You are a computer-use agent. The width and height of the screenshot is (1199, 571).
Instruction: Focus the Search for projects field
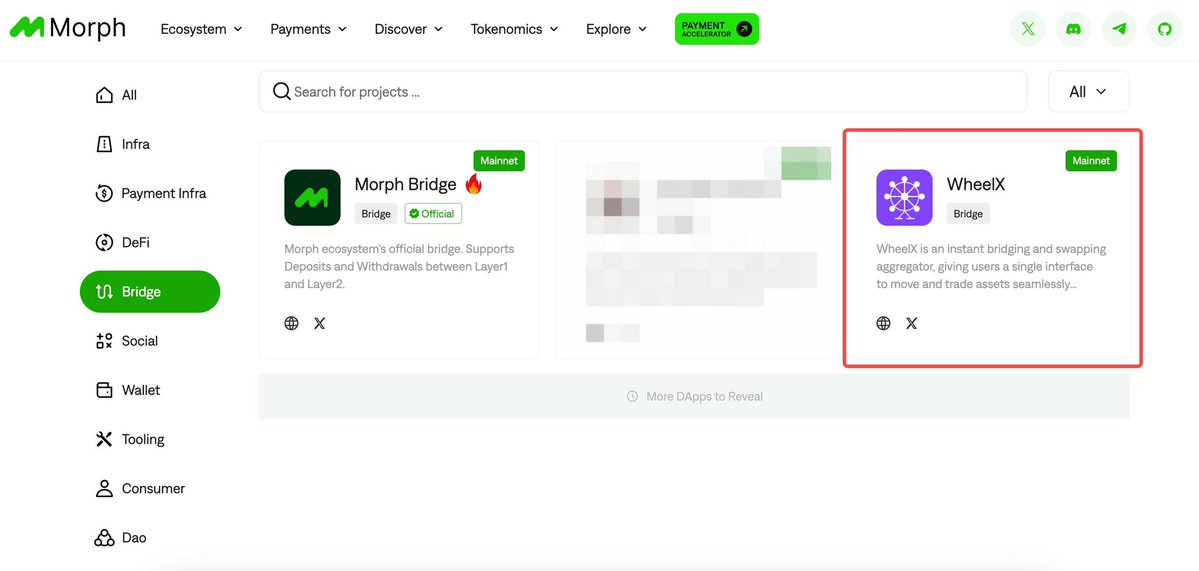[x=642, y=92]
